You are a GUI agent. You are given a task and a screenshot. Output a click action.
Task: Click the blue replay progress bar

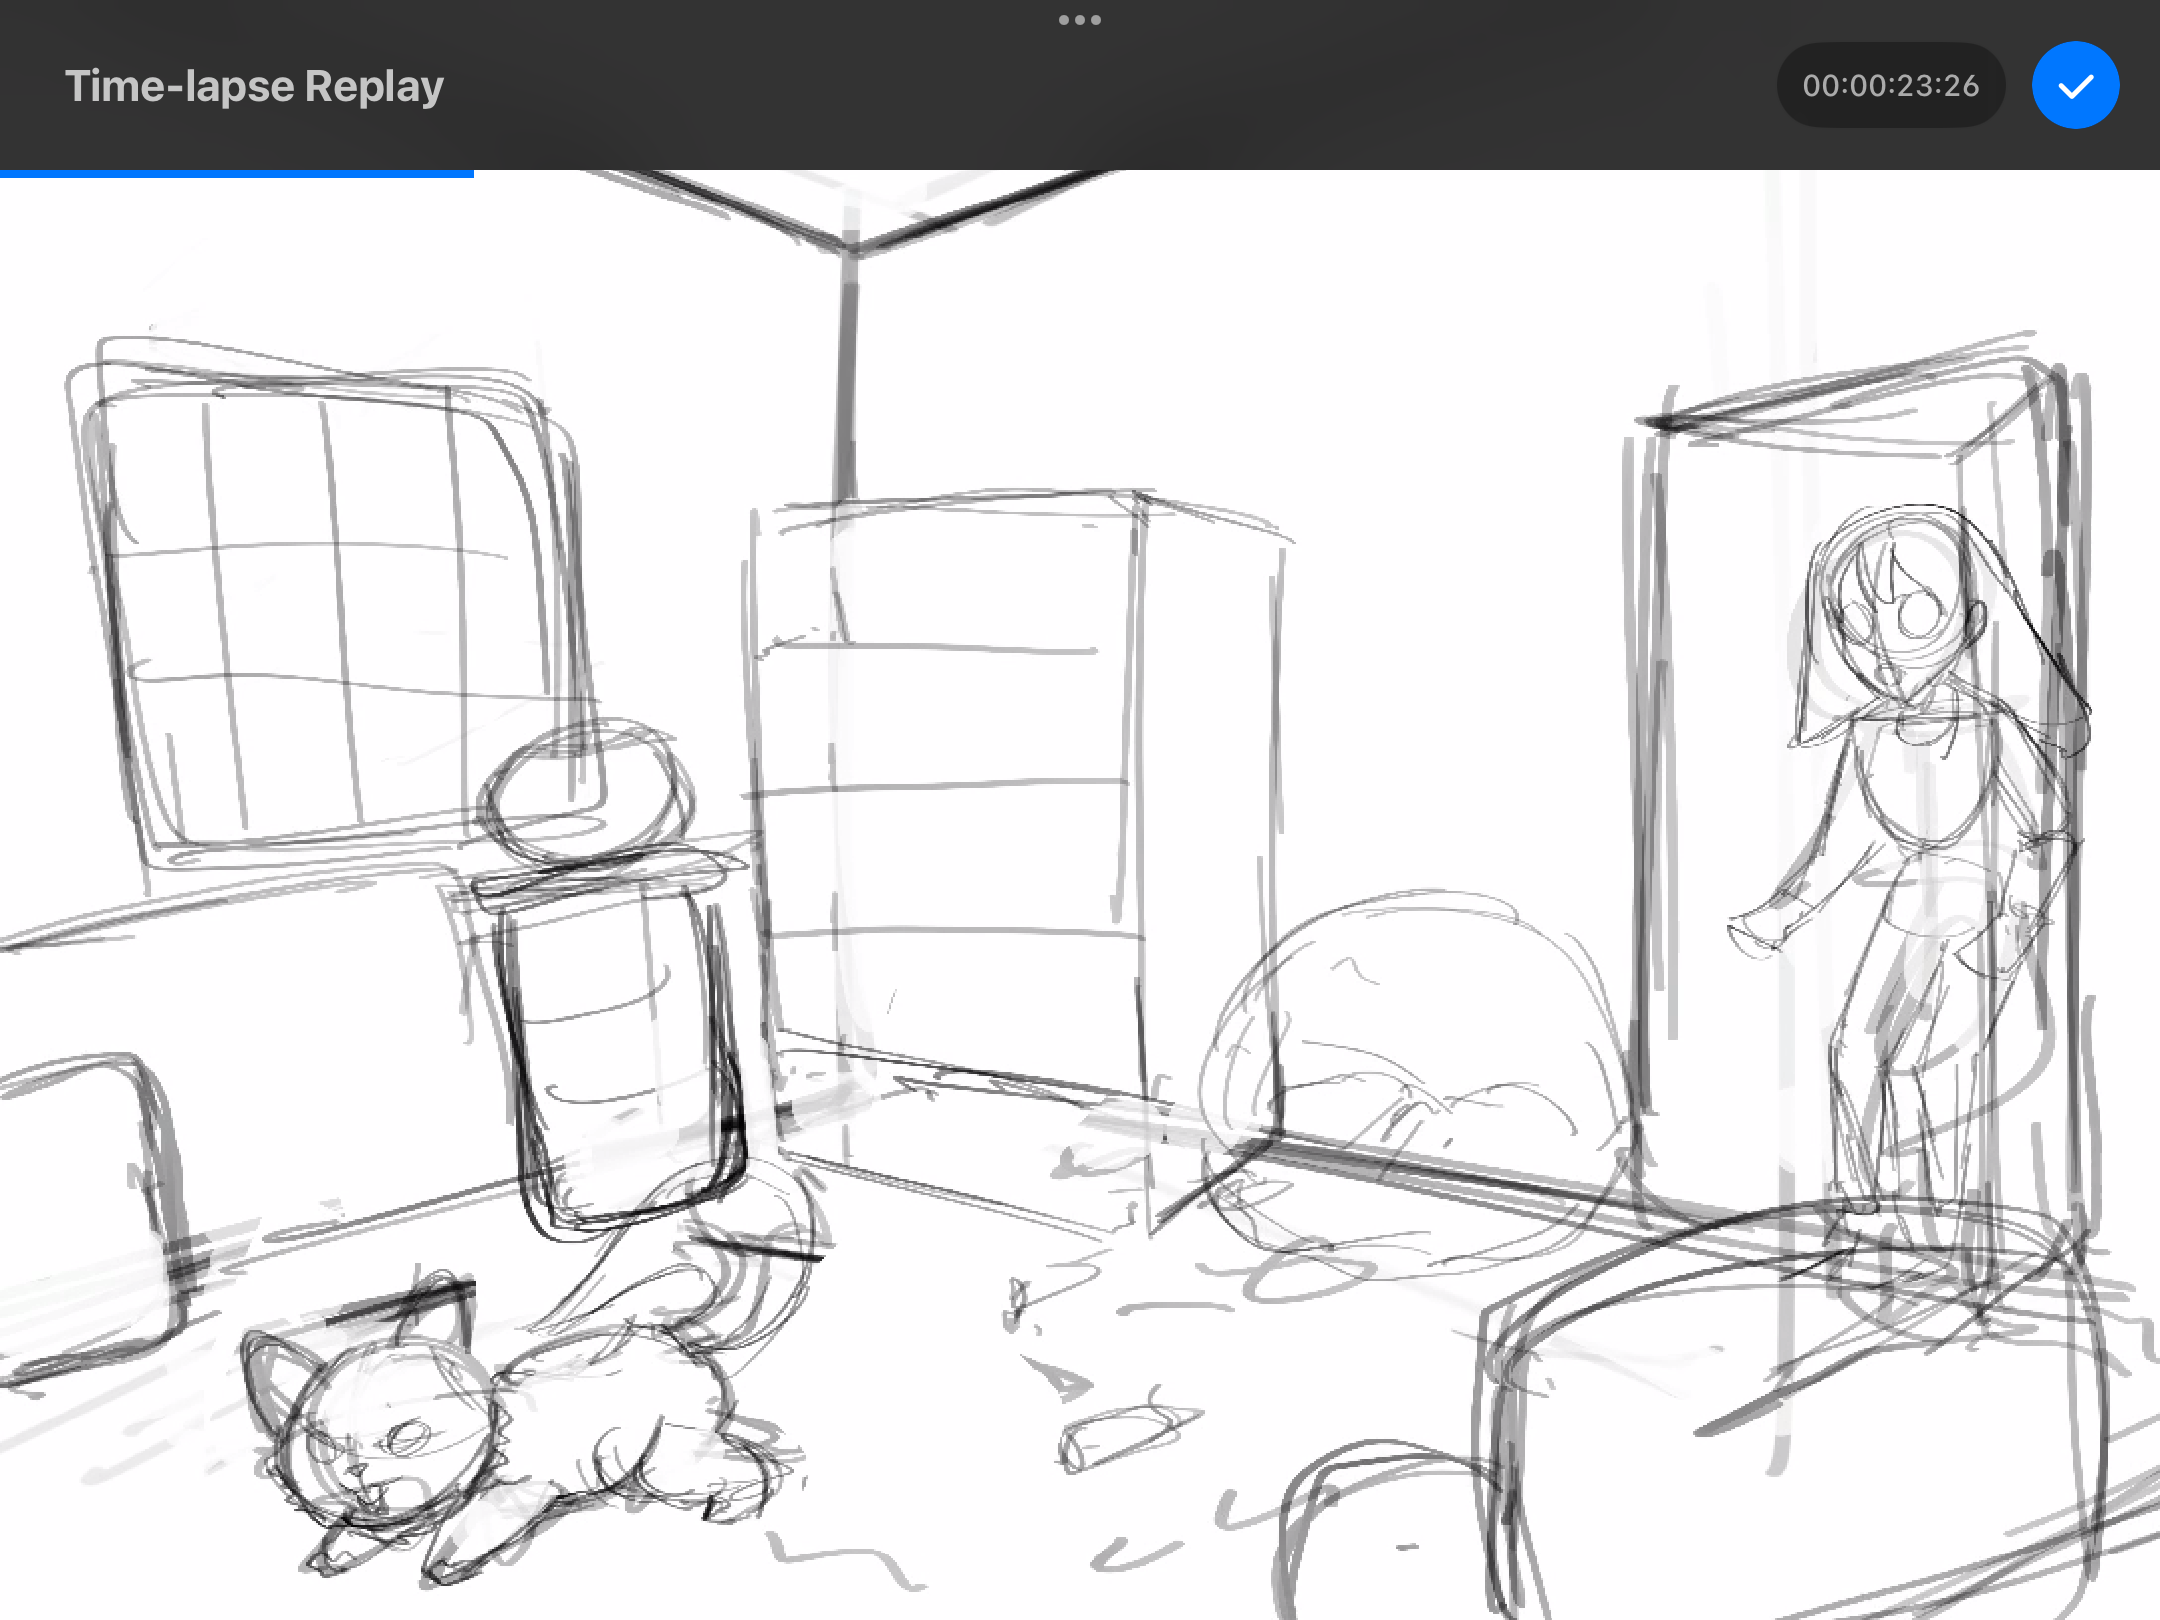[236, 174]
